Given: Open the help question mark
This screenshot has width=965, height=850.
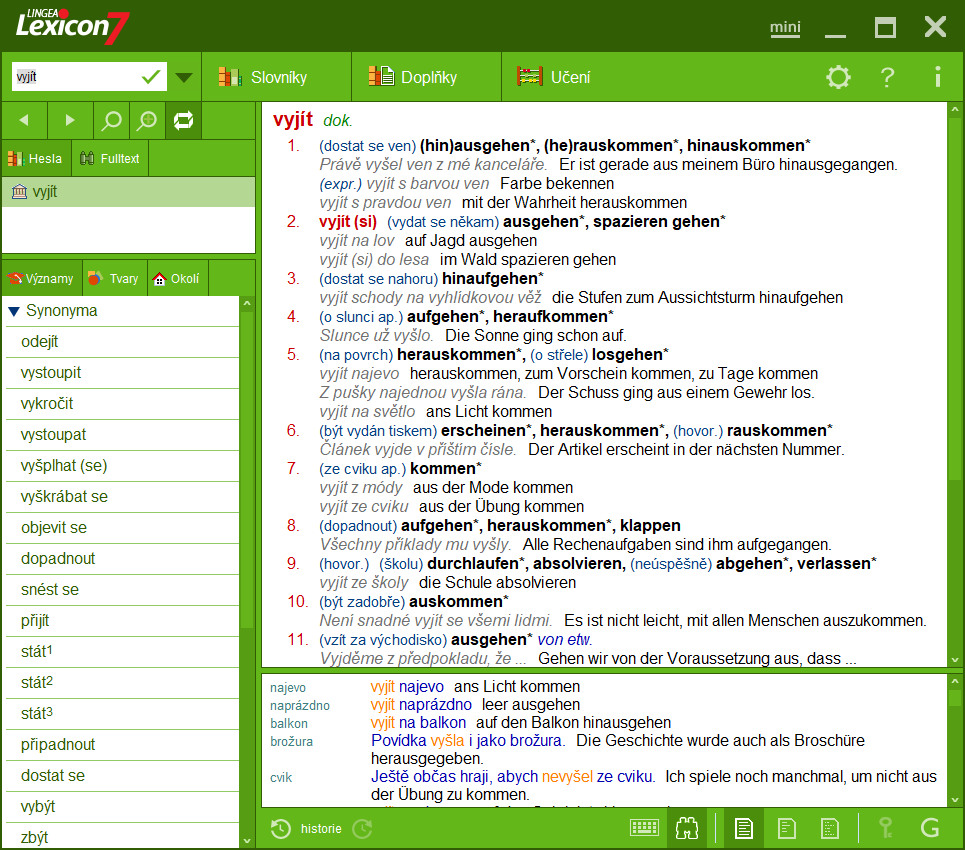Looking at the screenshot, I should [887, 76].
